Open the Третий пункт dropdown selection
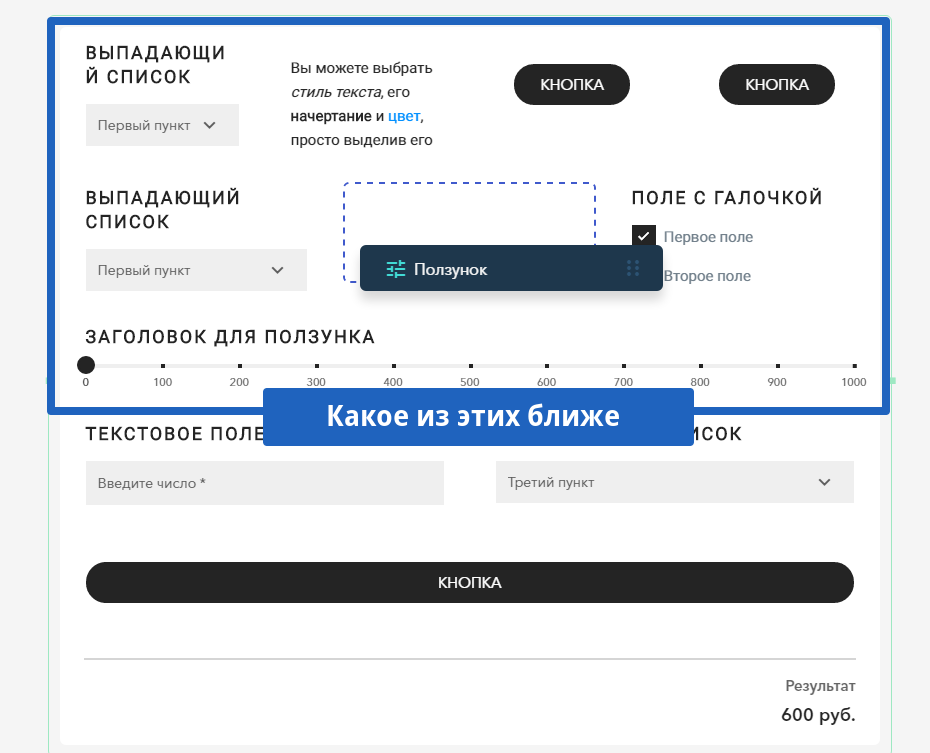930x753 pixels. [675, 482]
